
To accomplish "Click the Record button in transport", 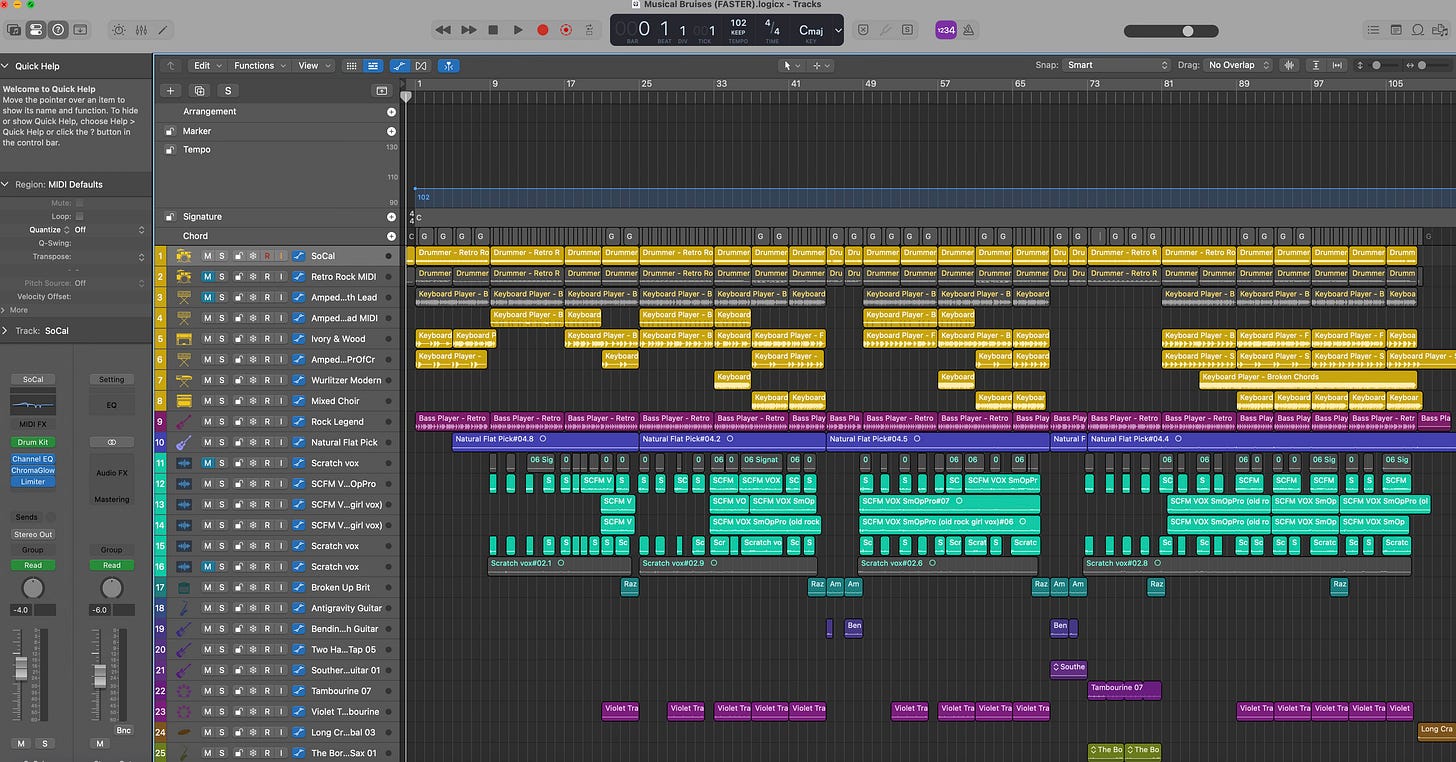I will pyautogui.click(x=543, y=30).
